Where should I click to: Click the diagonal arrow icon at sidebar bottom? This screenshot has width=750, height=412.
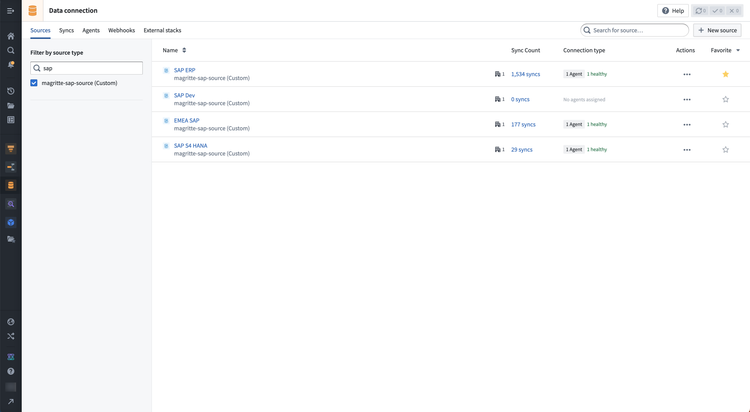coord(11,401)
